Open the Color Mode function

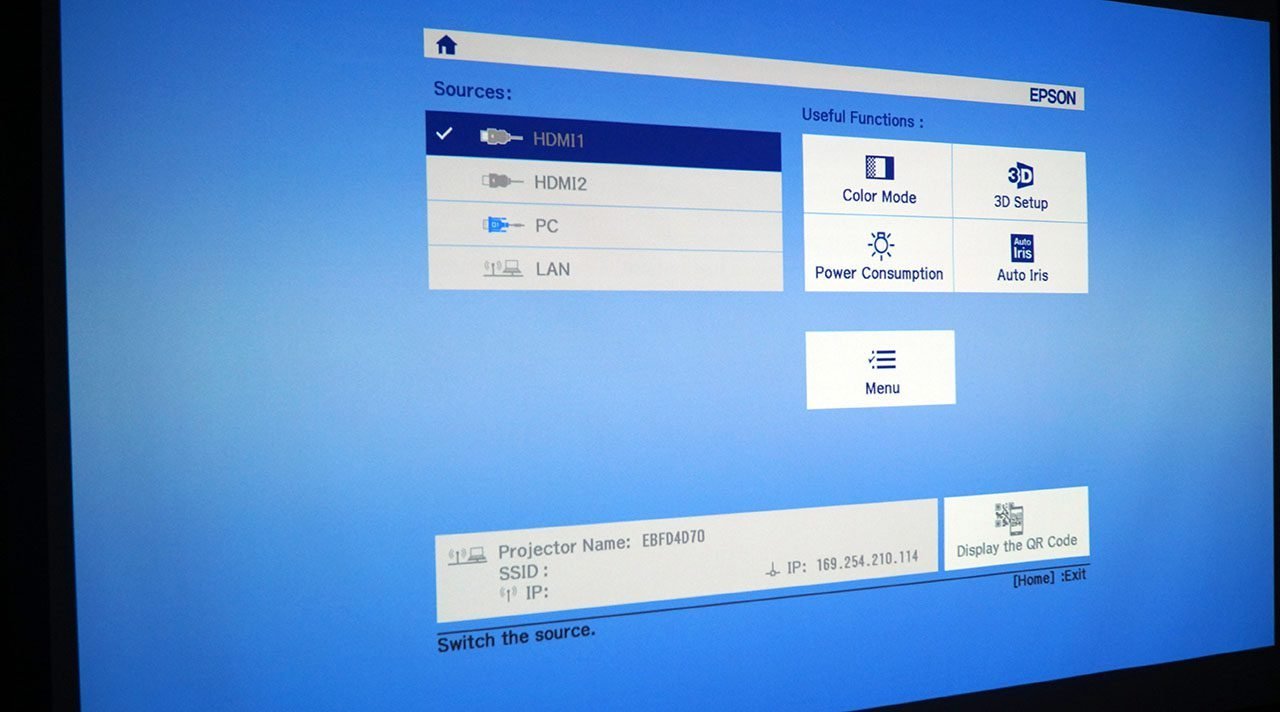click(x=878, y=177)
